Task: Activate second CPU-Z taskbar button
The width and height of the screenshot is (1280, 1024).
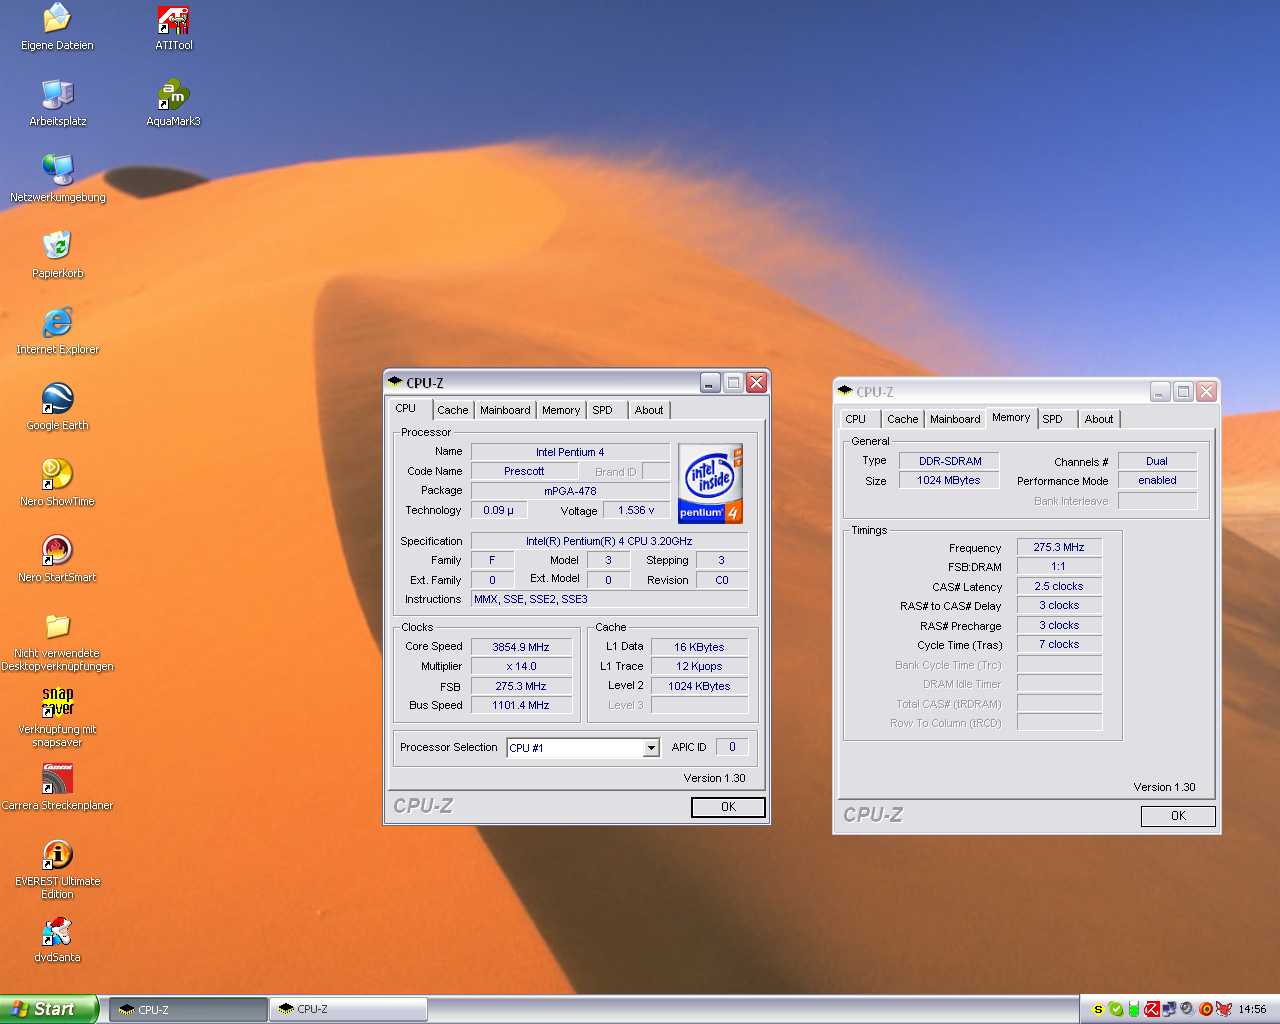Action: pos(348,1010)
